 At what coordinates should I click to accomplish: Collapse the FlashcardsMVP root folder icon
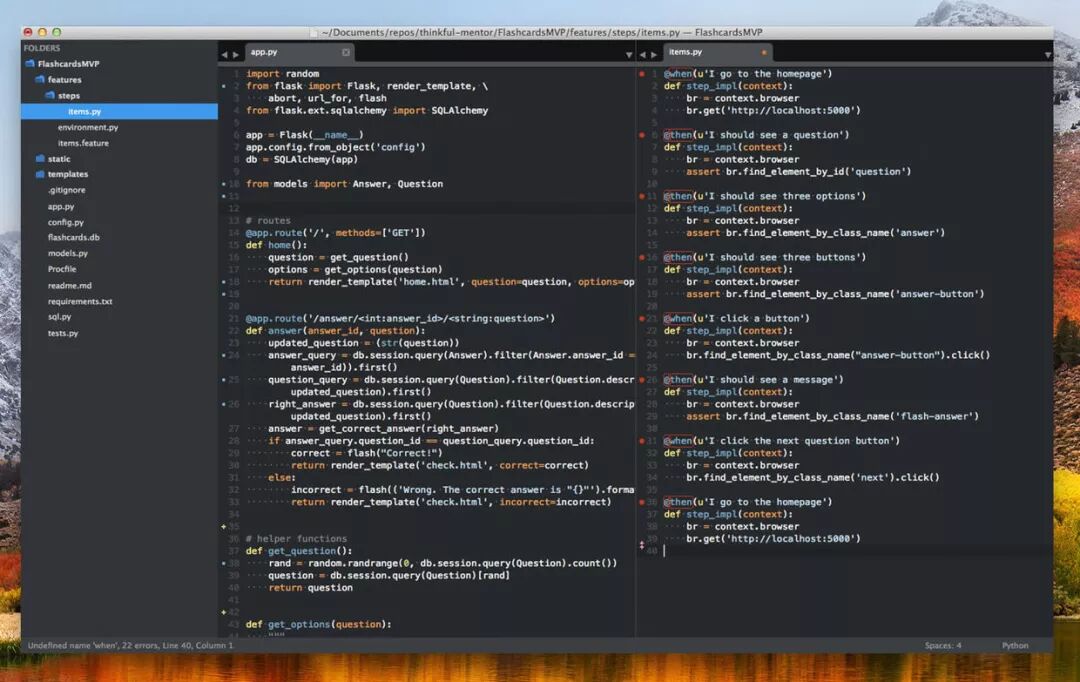click(30, 63)
